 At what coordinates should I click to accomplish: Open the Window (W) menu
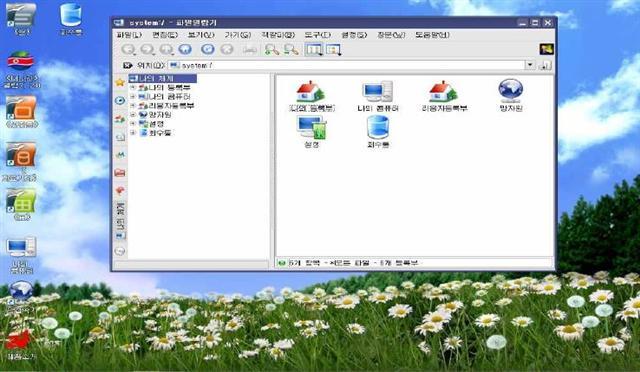(391, 35)
